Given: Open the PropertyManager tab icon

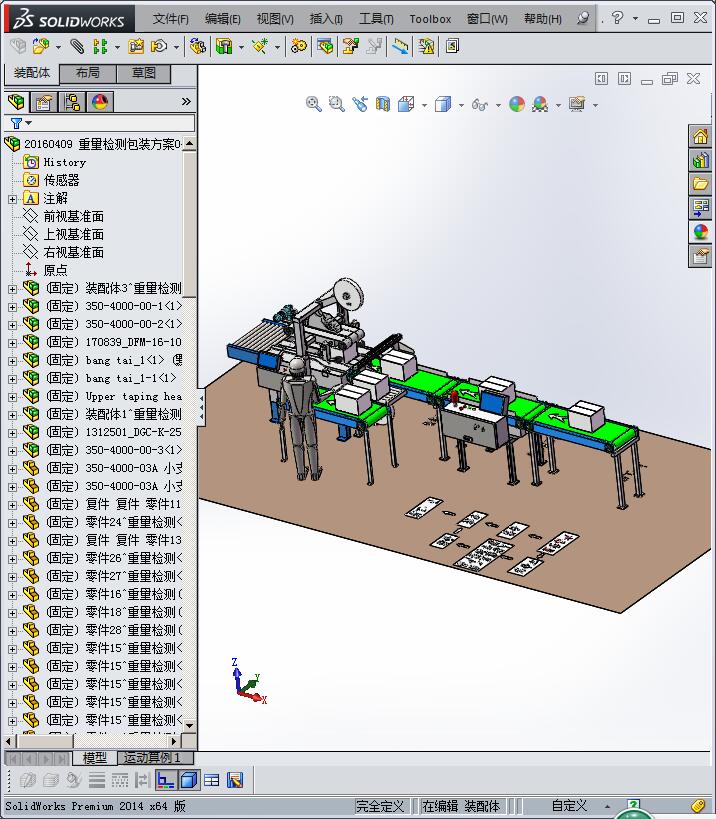Looking at the screenshot, I should [44, 102].
